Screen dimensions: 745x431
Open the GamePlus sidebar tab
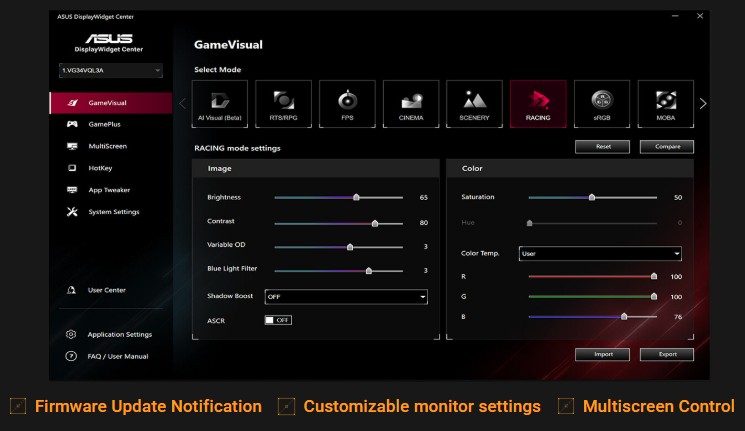pos(104,125)
